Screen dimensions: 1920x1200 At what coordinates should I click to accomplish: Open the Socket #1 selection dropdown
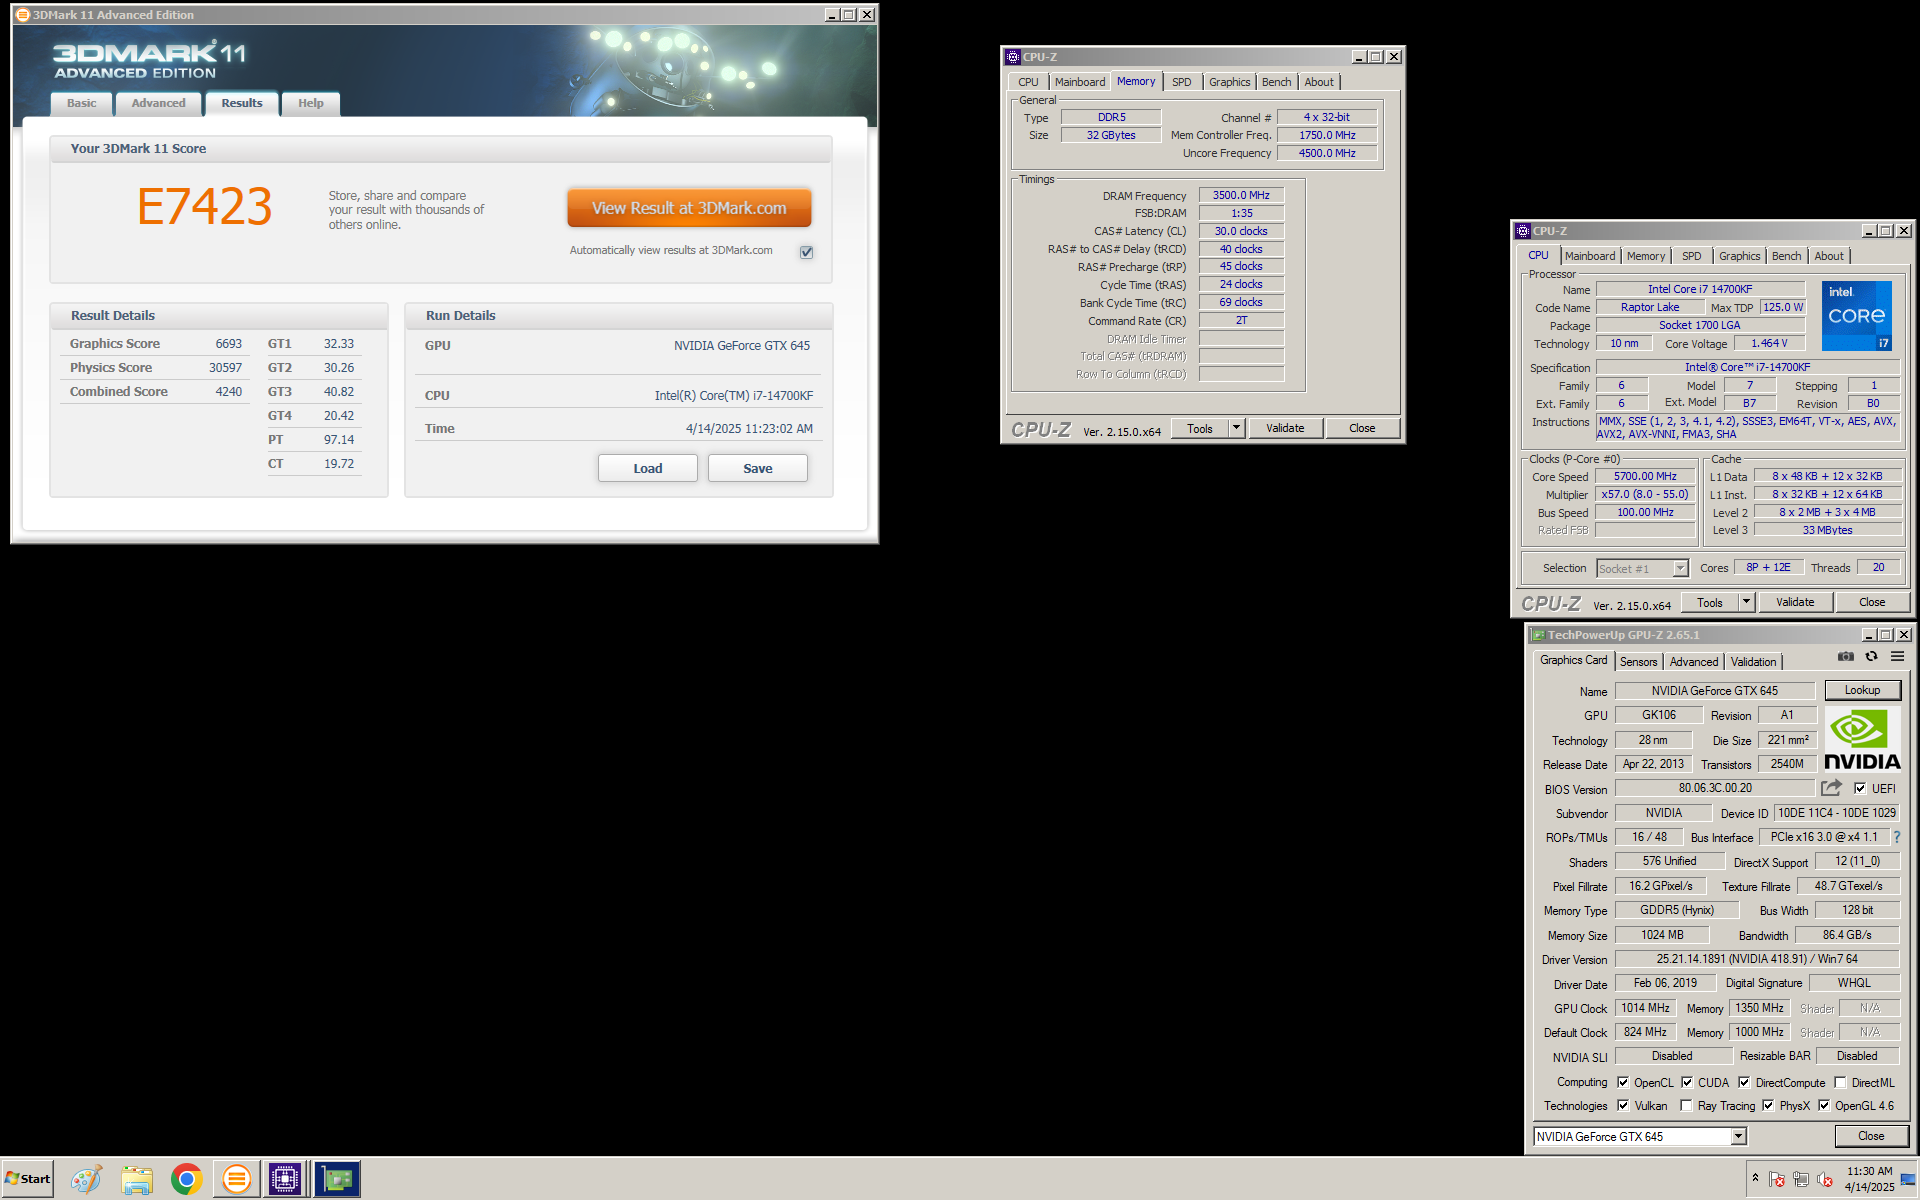tap(1680, 568)
